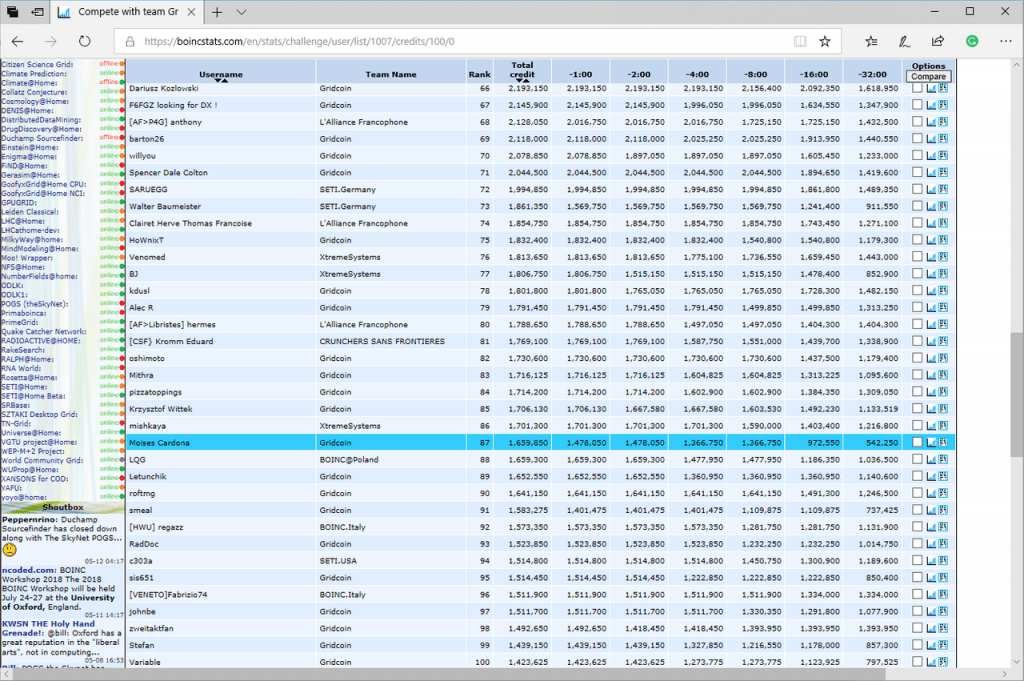Click the -32:00 column header
Screen dimensions: 1024x681
872,74
